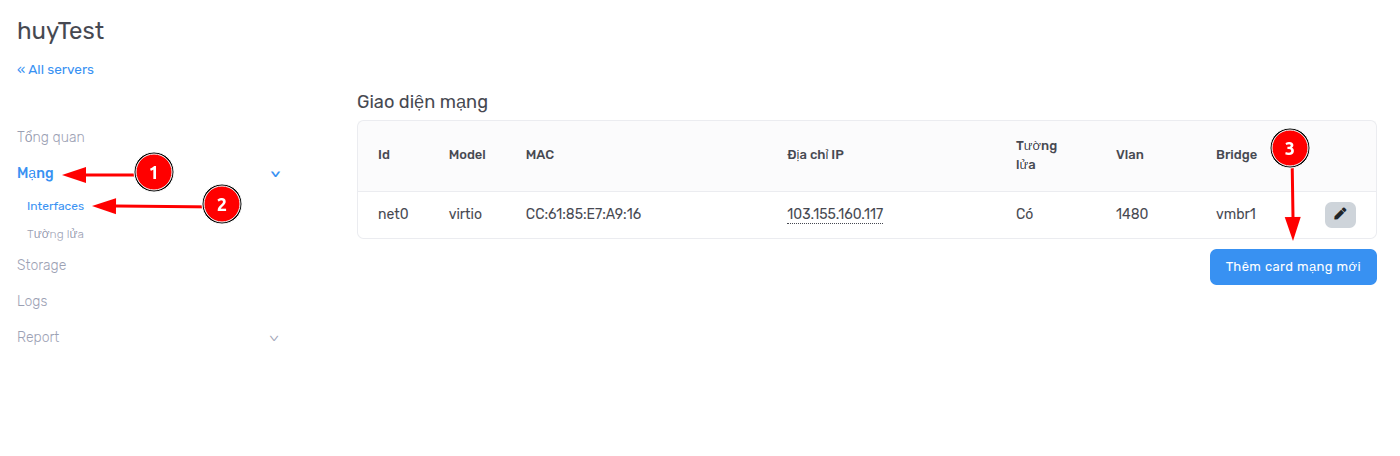Select the Mạng sidebar menu
The width and height of the screenshot is (1400, 456).
point(36,174)
